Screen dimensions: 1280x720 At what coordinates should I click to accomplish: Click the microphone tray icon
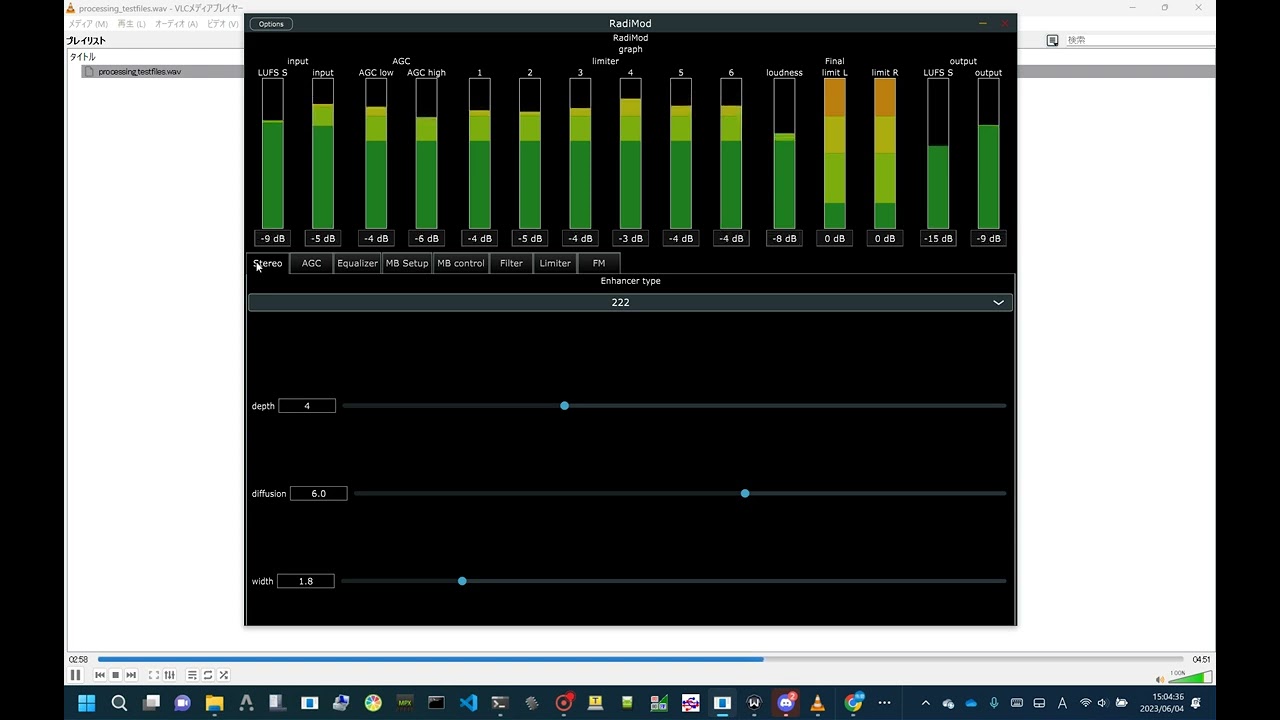(994, 703)
